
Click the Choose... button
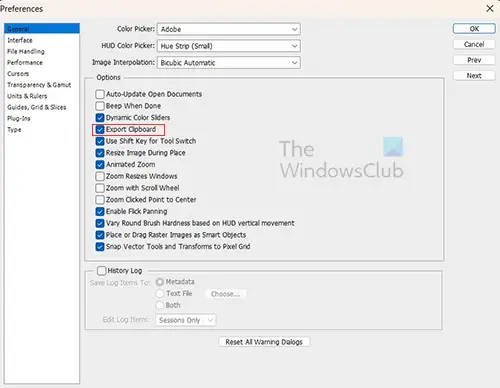[225, 294]
